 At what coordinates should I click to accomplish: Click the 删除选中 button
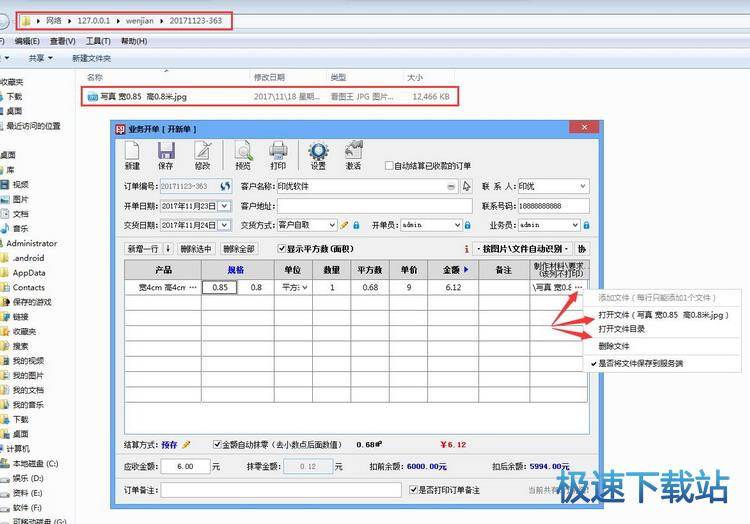coord(196,249)
